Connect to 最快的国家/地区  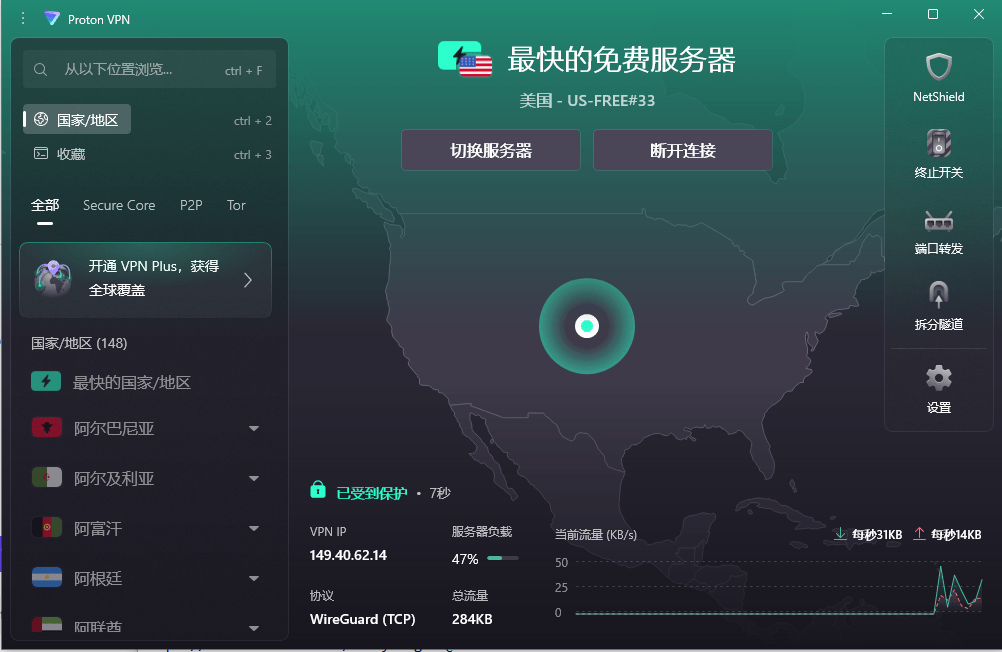pyautogui.click(x=132, y=382)
